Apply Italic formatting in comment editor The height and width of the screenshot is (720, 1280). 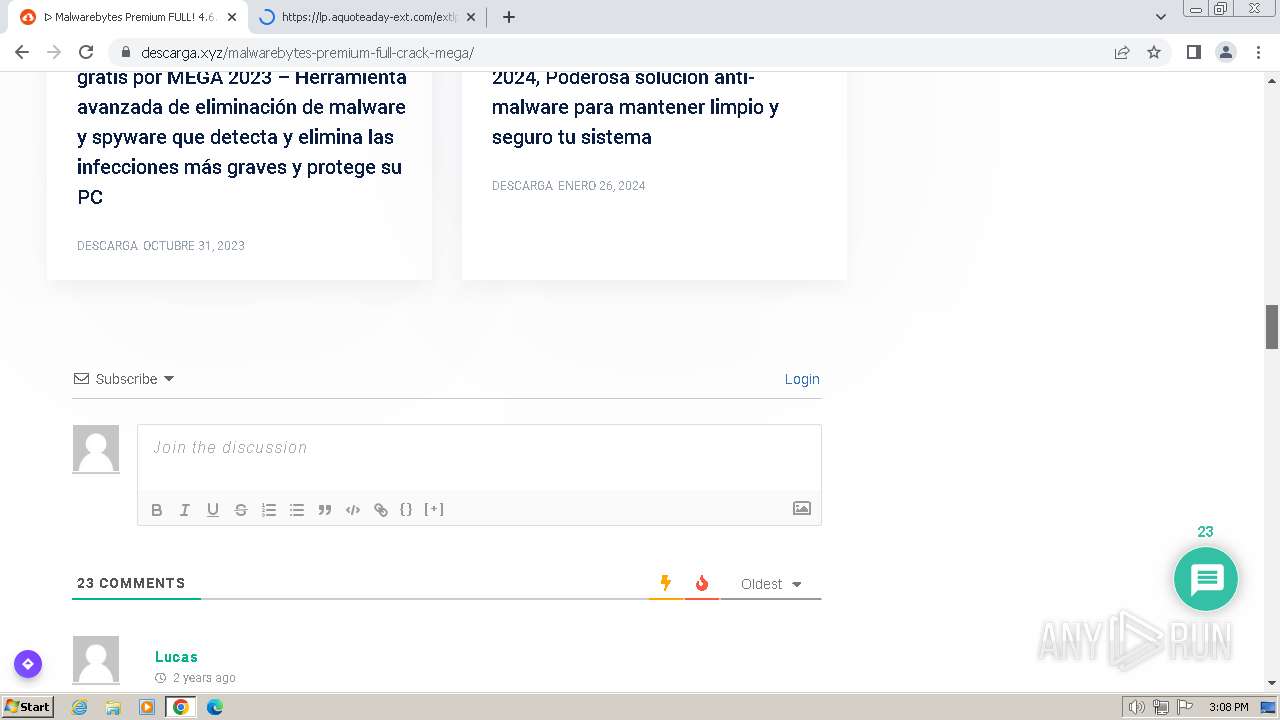click(185, 510)
